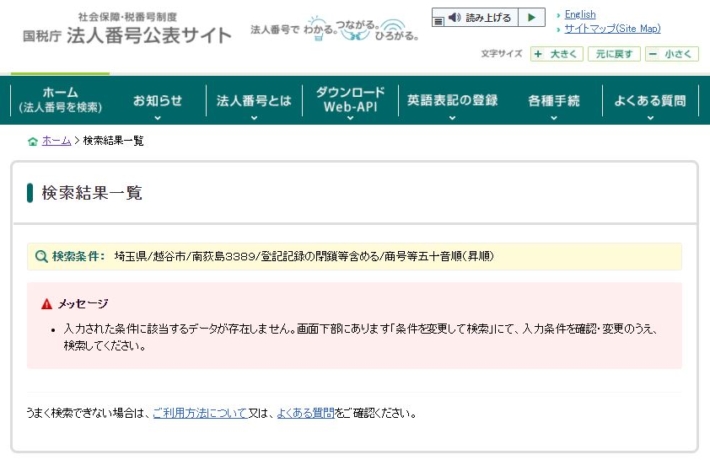Open the read-aloud menu icon

pyautogui.click(x=438, y=21)
